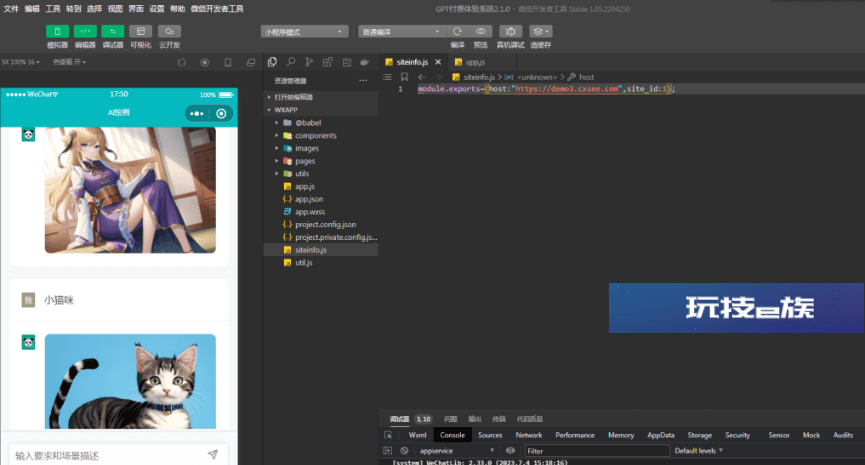
Task: Open the cloud development button
Action: pyautogui.click(x=169, y=31)
